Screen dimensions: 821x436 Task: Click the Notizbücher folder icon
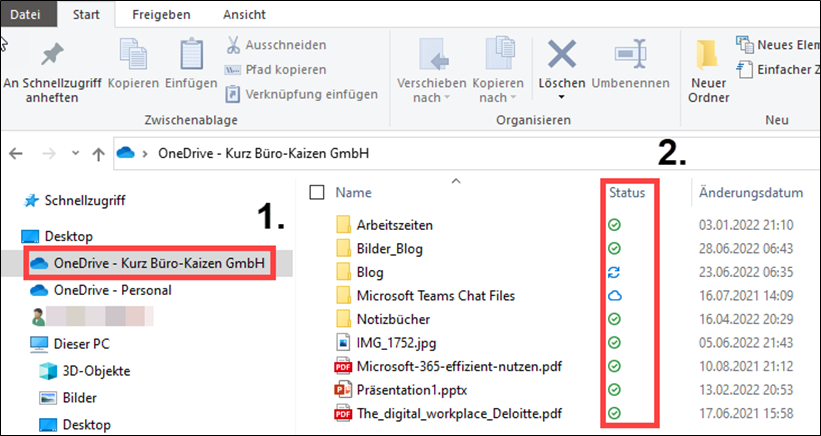(343, 319)
